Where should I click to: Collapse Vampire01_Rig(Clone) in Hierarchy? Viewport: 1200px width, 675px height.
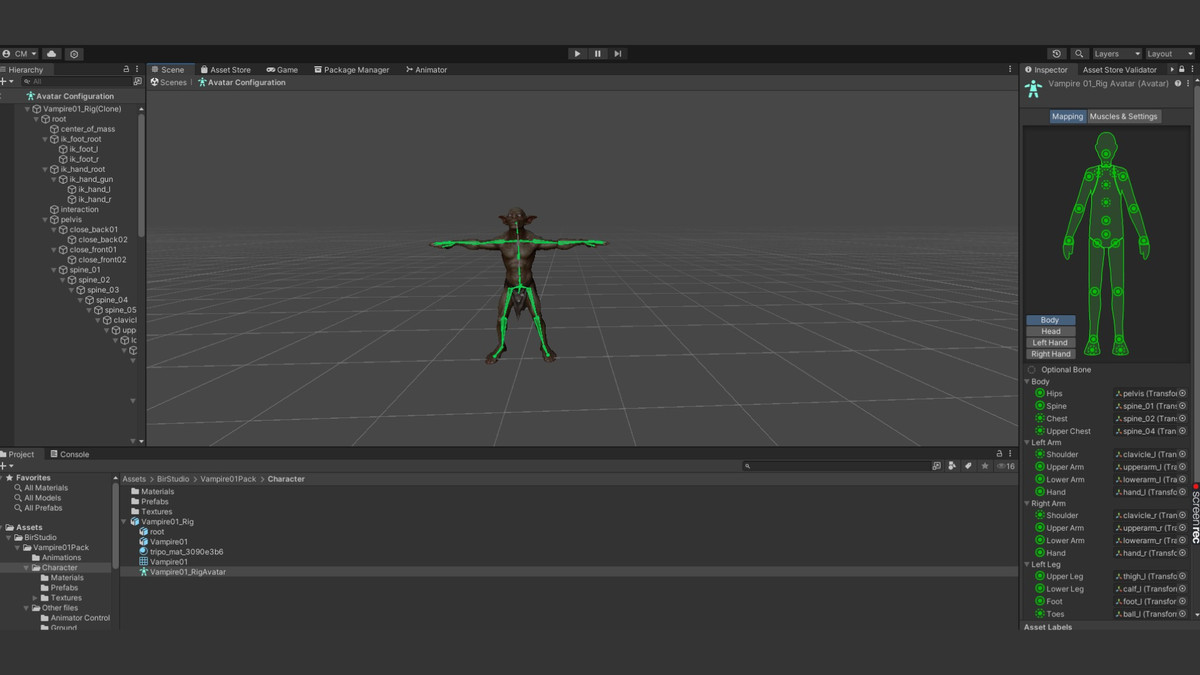pos(28,109)
